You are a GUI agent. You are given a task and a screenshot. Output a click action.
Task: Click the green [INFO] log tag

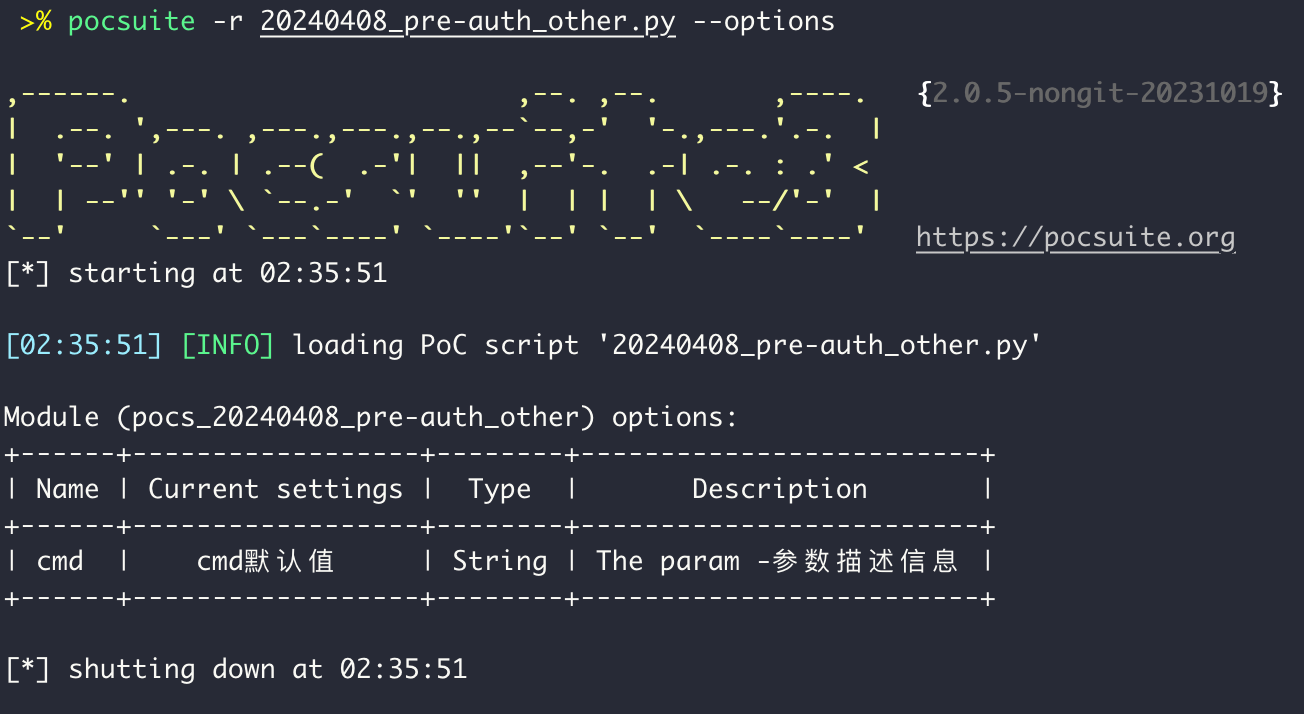click(227, 345)
